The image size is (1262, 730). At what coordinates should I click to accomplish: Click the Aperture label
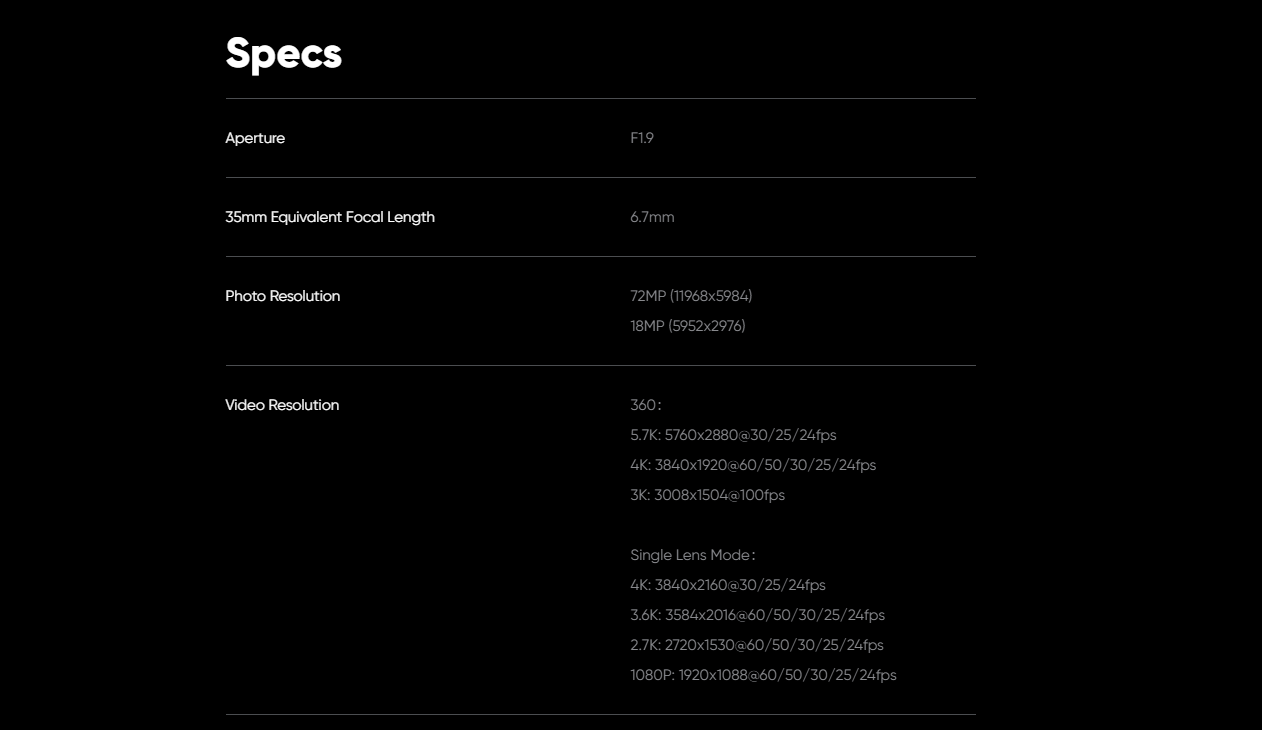coord(255,138)
